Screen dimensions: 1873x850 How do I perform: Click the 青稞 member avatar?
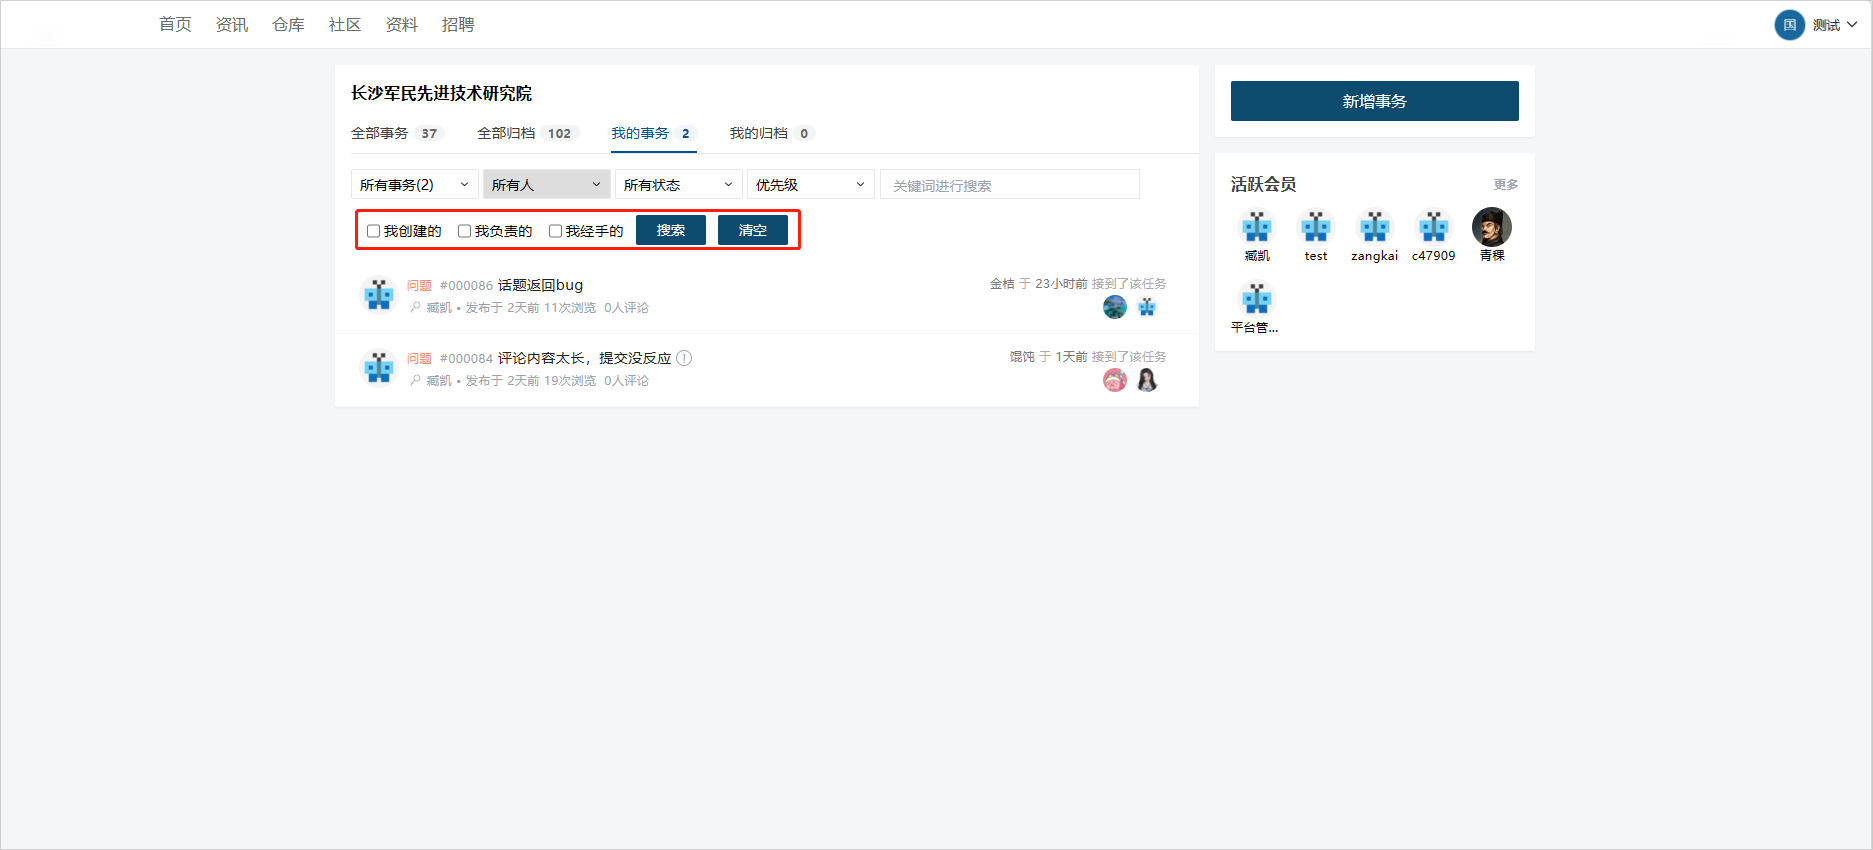[x=1491, y=227]
